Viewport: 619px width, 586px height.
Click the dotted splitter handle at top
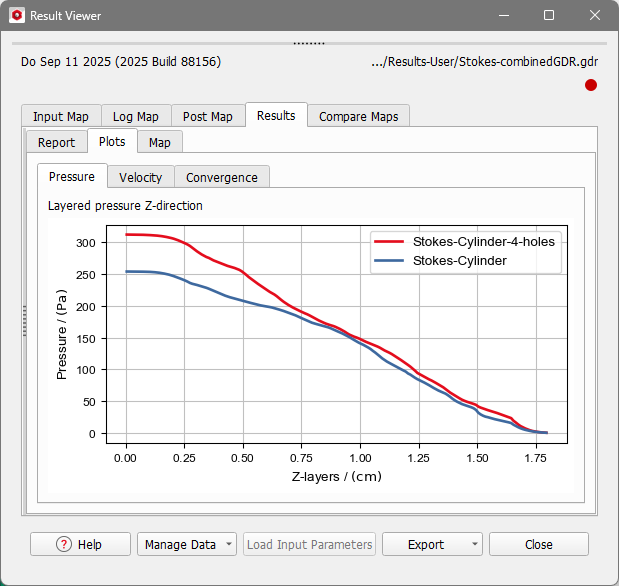click(309, 43)
